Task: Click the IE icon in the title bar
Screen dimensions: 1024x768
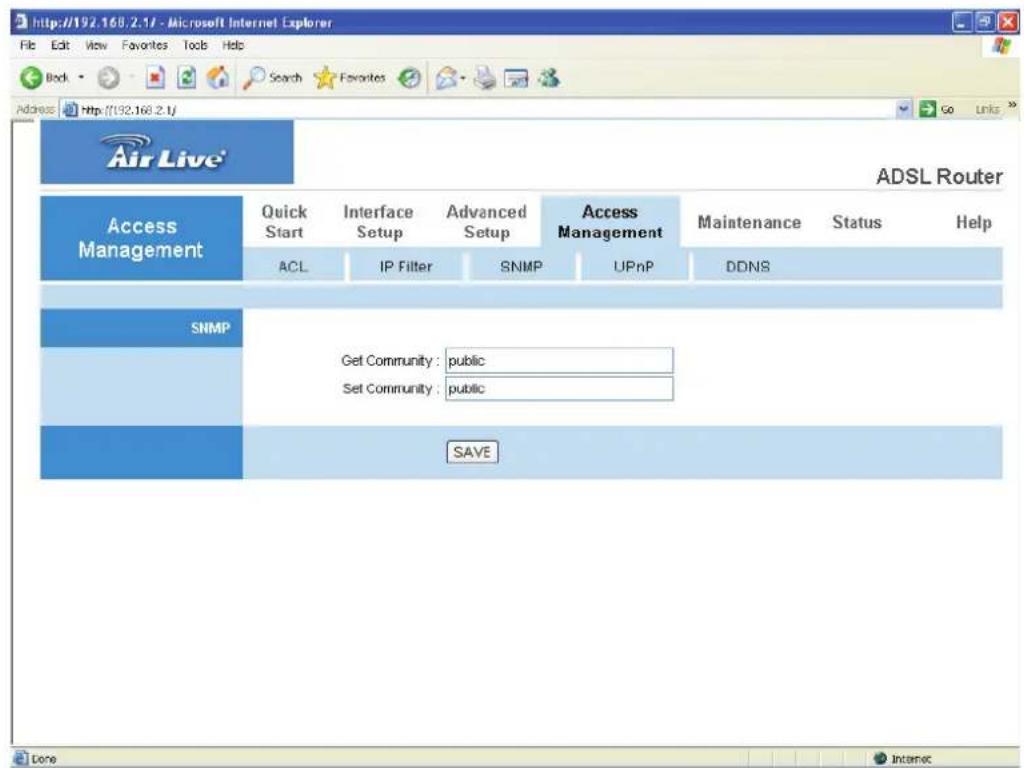Action: pyautogui.click(x=22, y=22)
